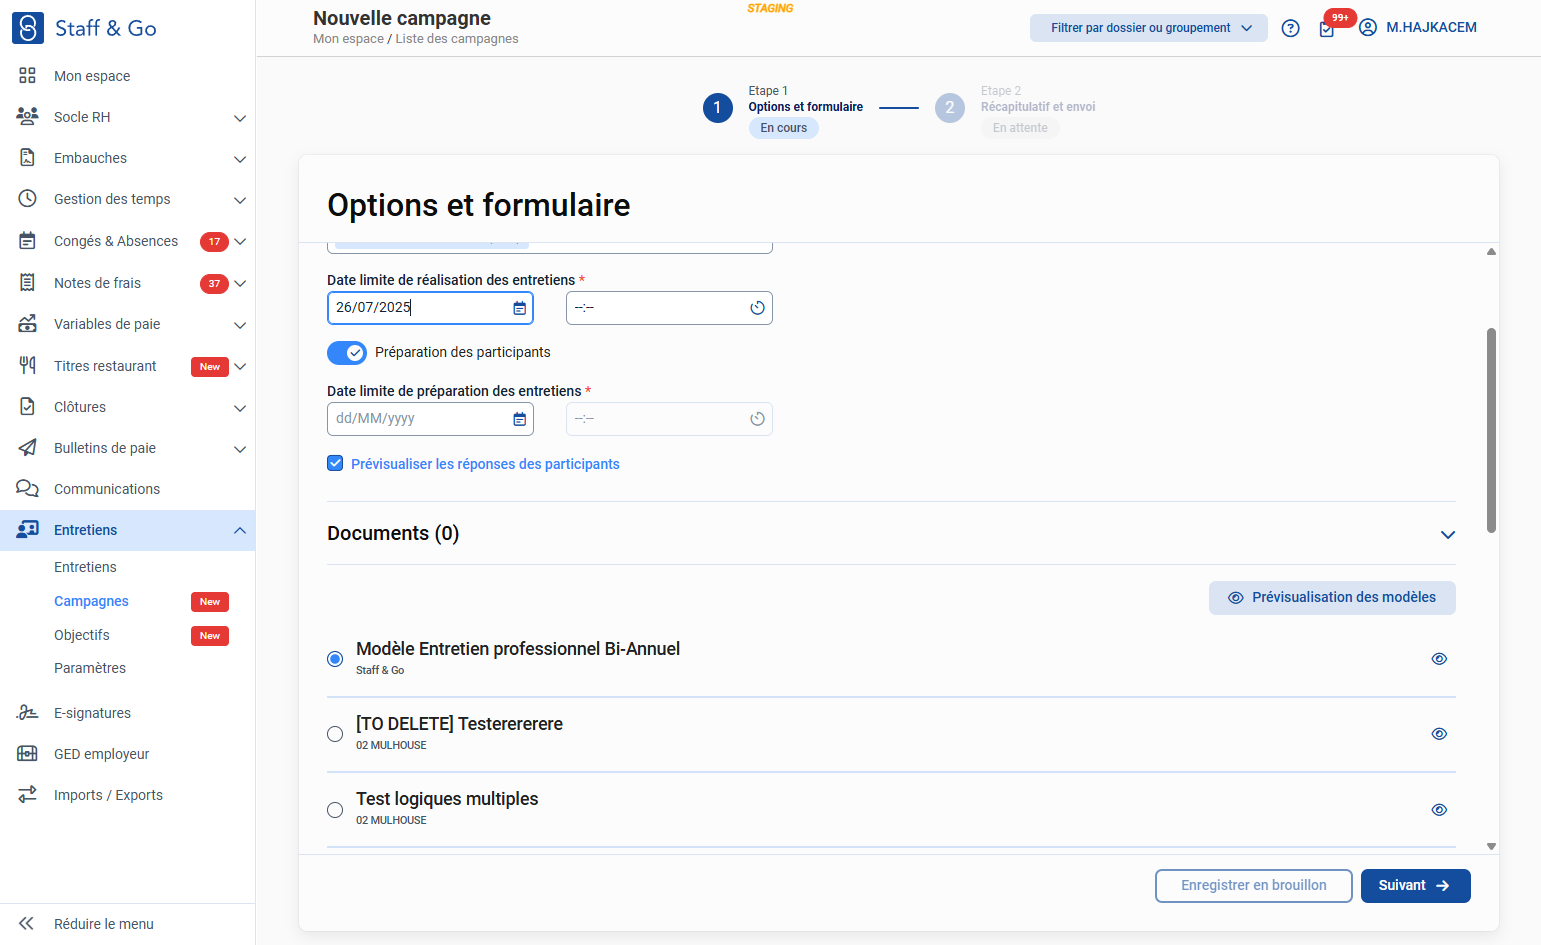The image size is (1541, 945).
Task: Expand the Documents (0) section
Action: tap(1447, 535)
